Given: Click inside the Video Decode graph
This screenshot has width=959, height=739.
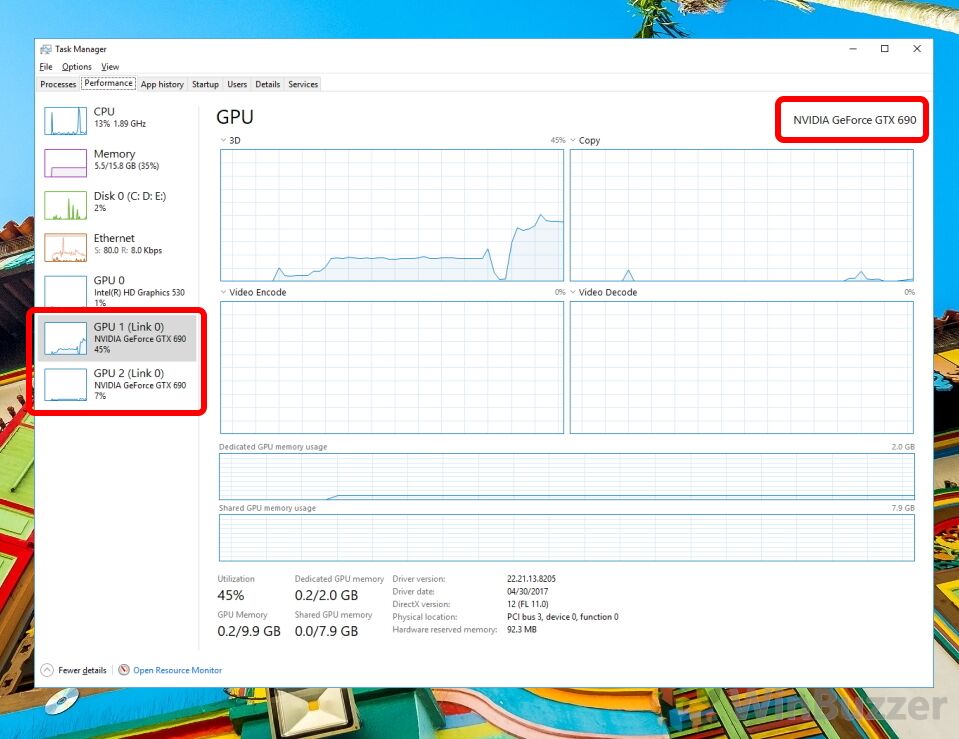Looking at the screenshot, I should tap(742, 367).
